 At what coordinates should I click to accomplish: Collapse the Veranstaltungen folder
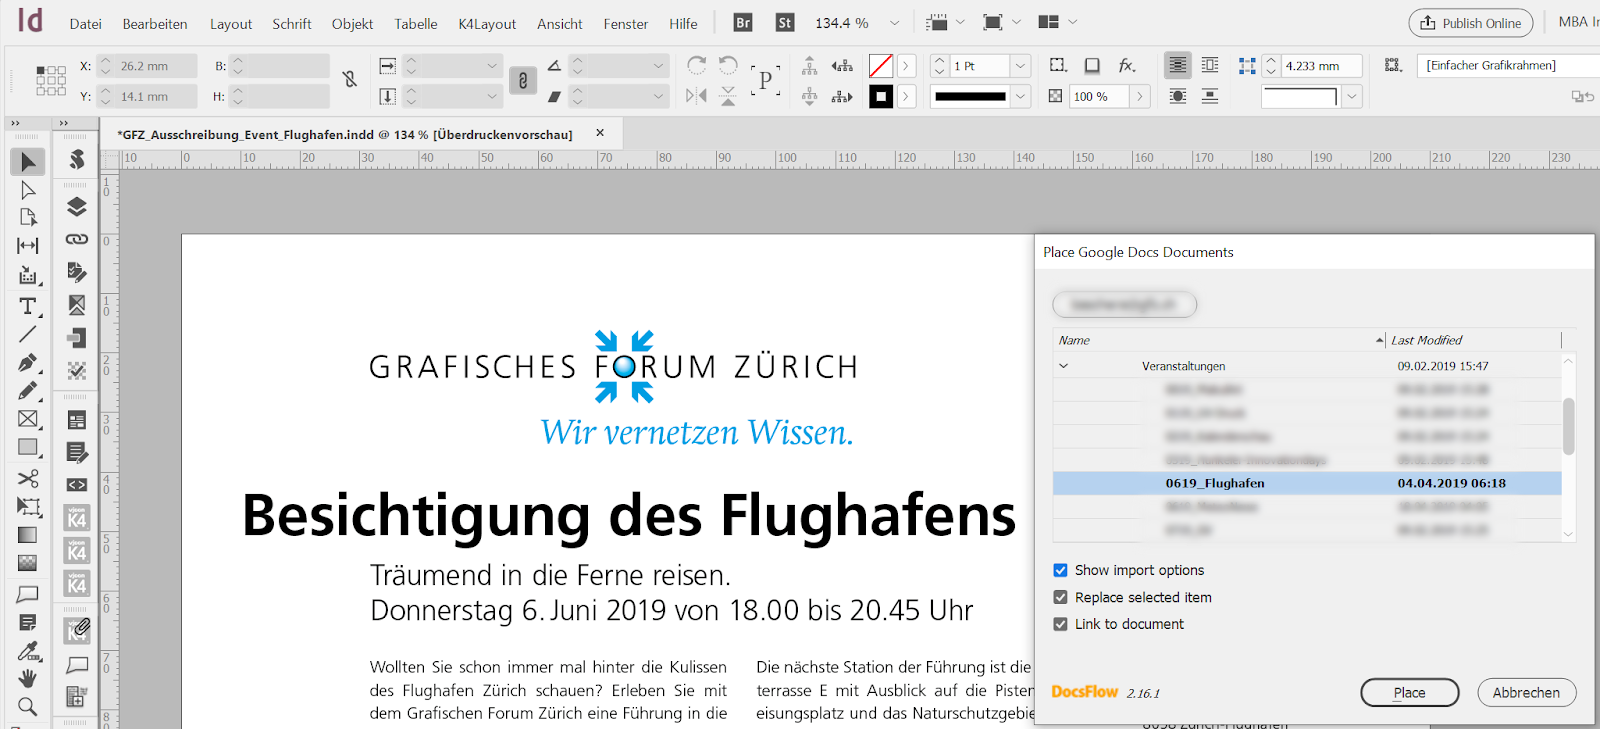pos(1064,366)
